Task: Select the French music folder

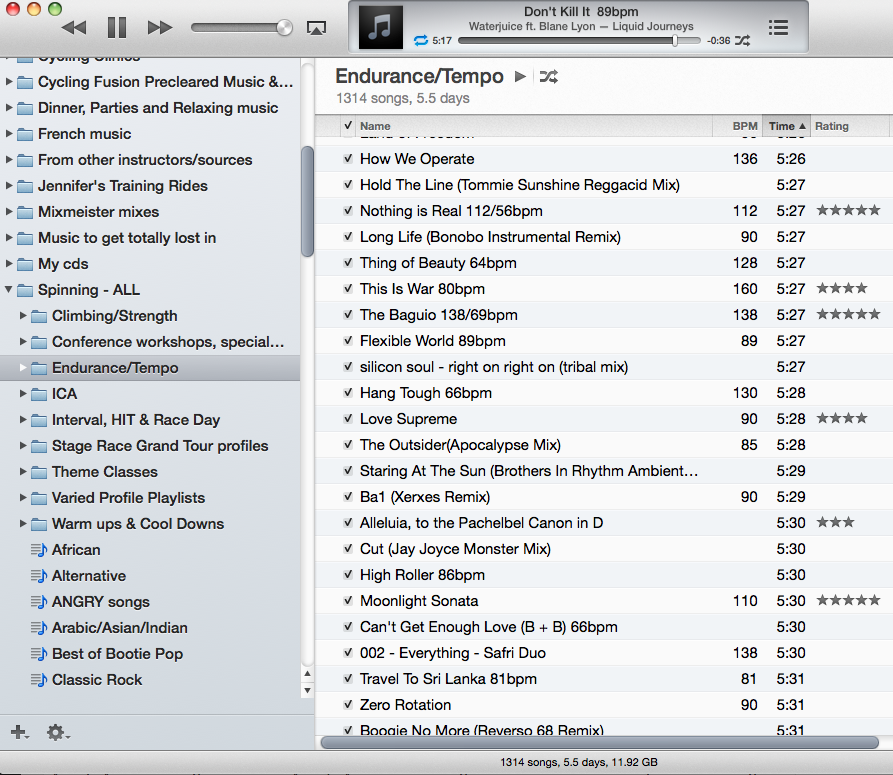Action: coord(84,134)
